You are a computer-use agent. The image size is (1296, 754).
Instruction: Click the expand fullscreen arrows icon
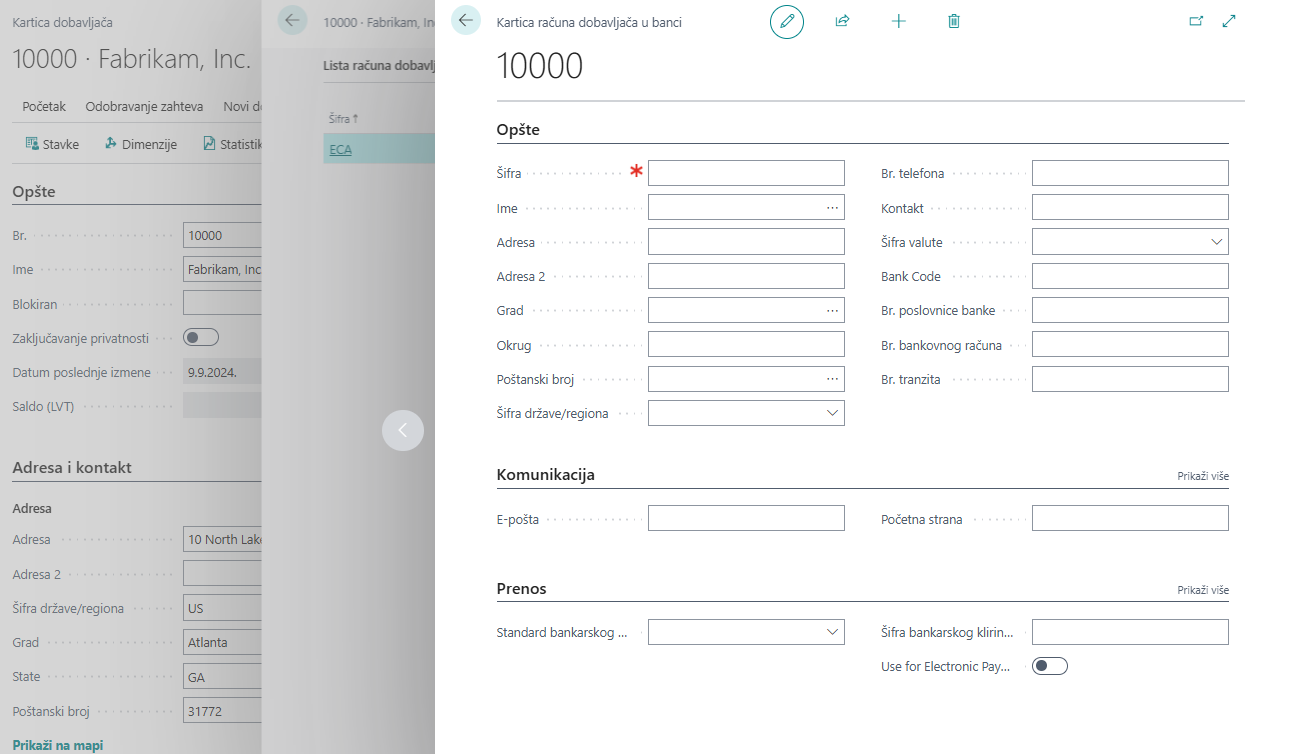1230,21
